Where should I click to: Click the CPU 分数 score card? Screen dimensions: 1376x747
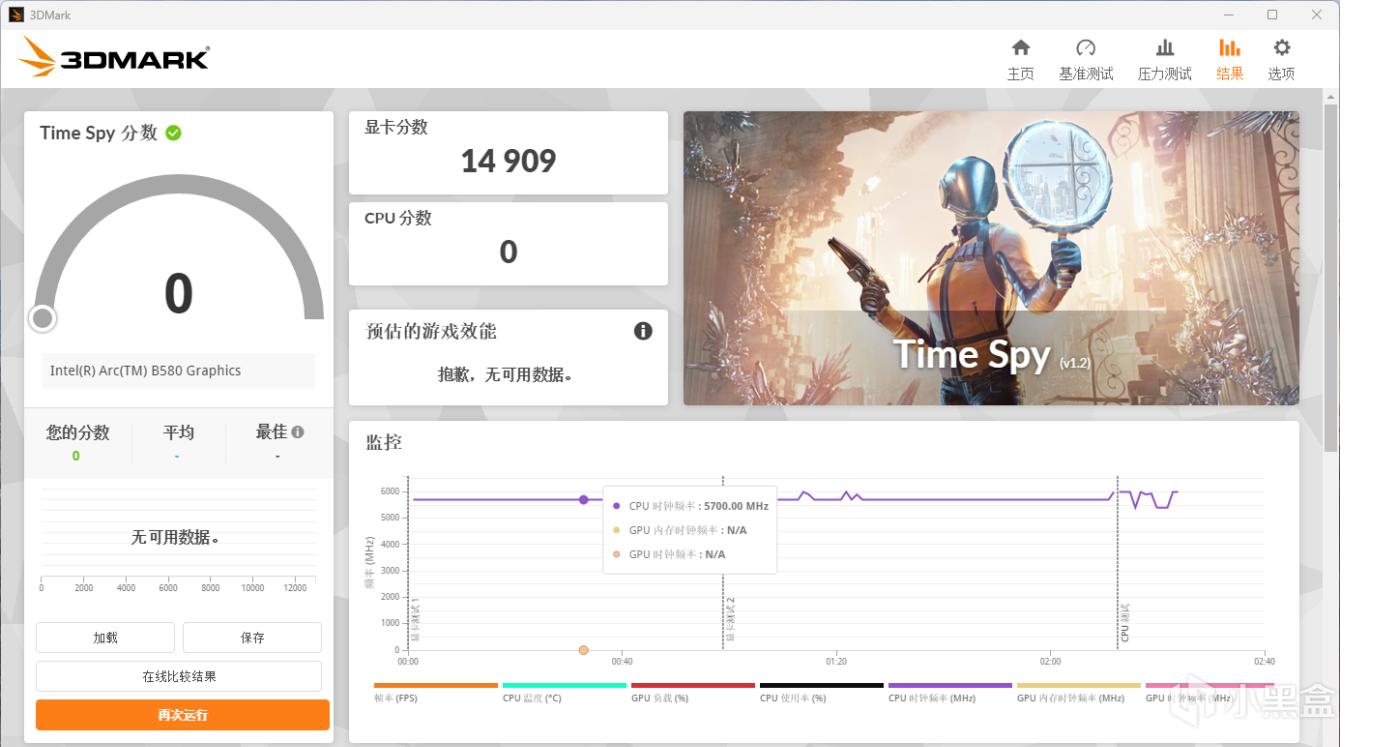pyautogui.click(x=508, y=243)
